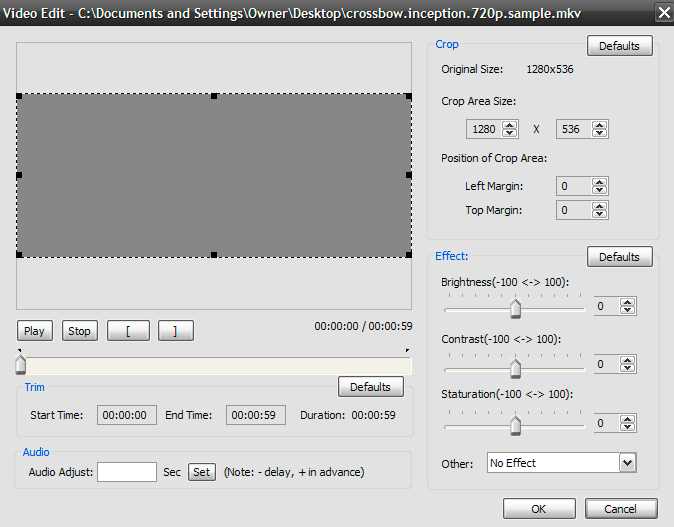Click the trim start marker above seek bar
Viewport: 674px width, 527px height.
pyautogui.click(x=19, y=350)
